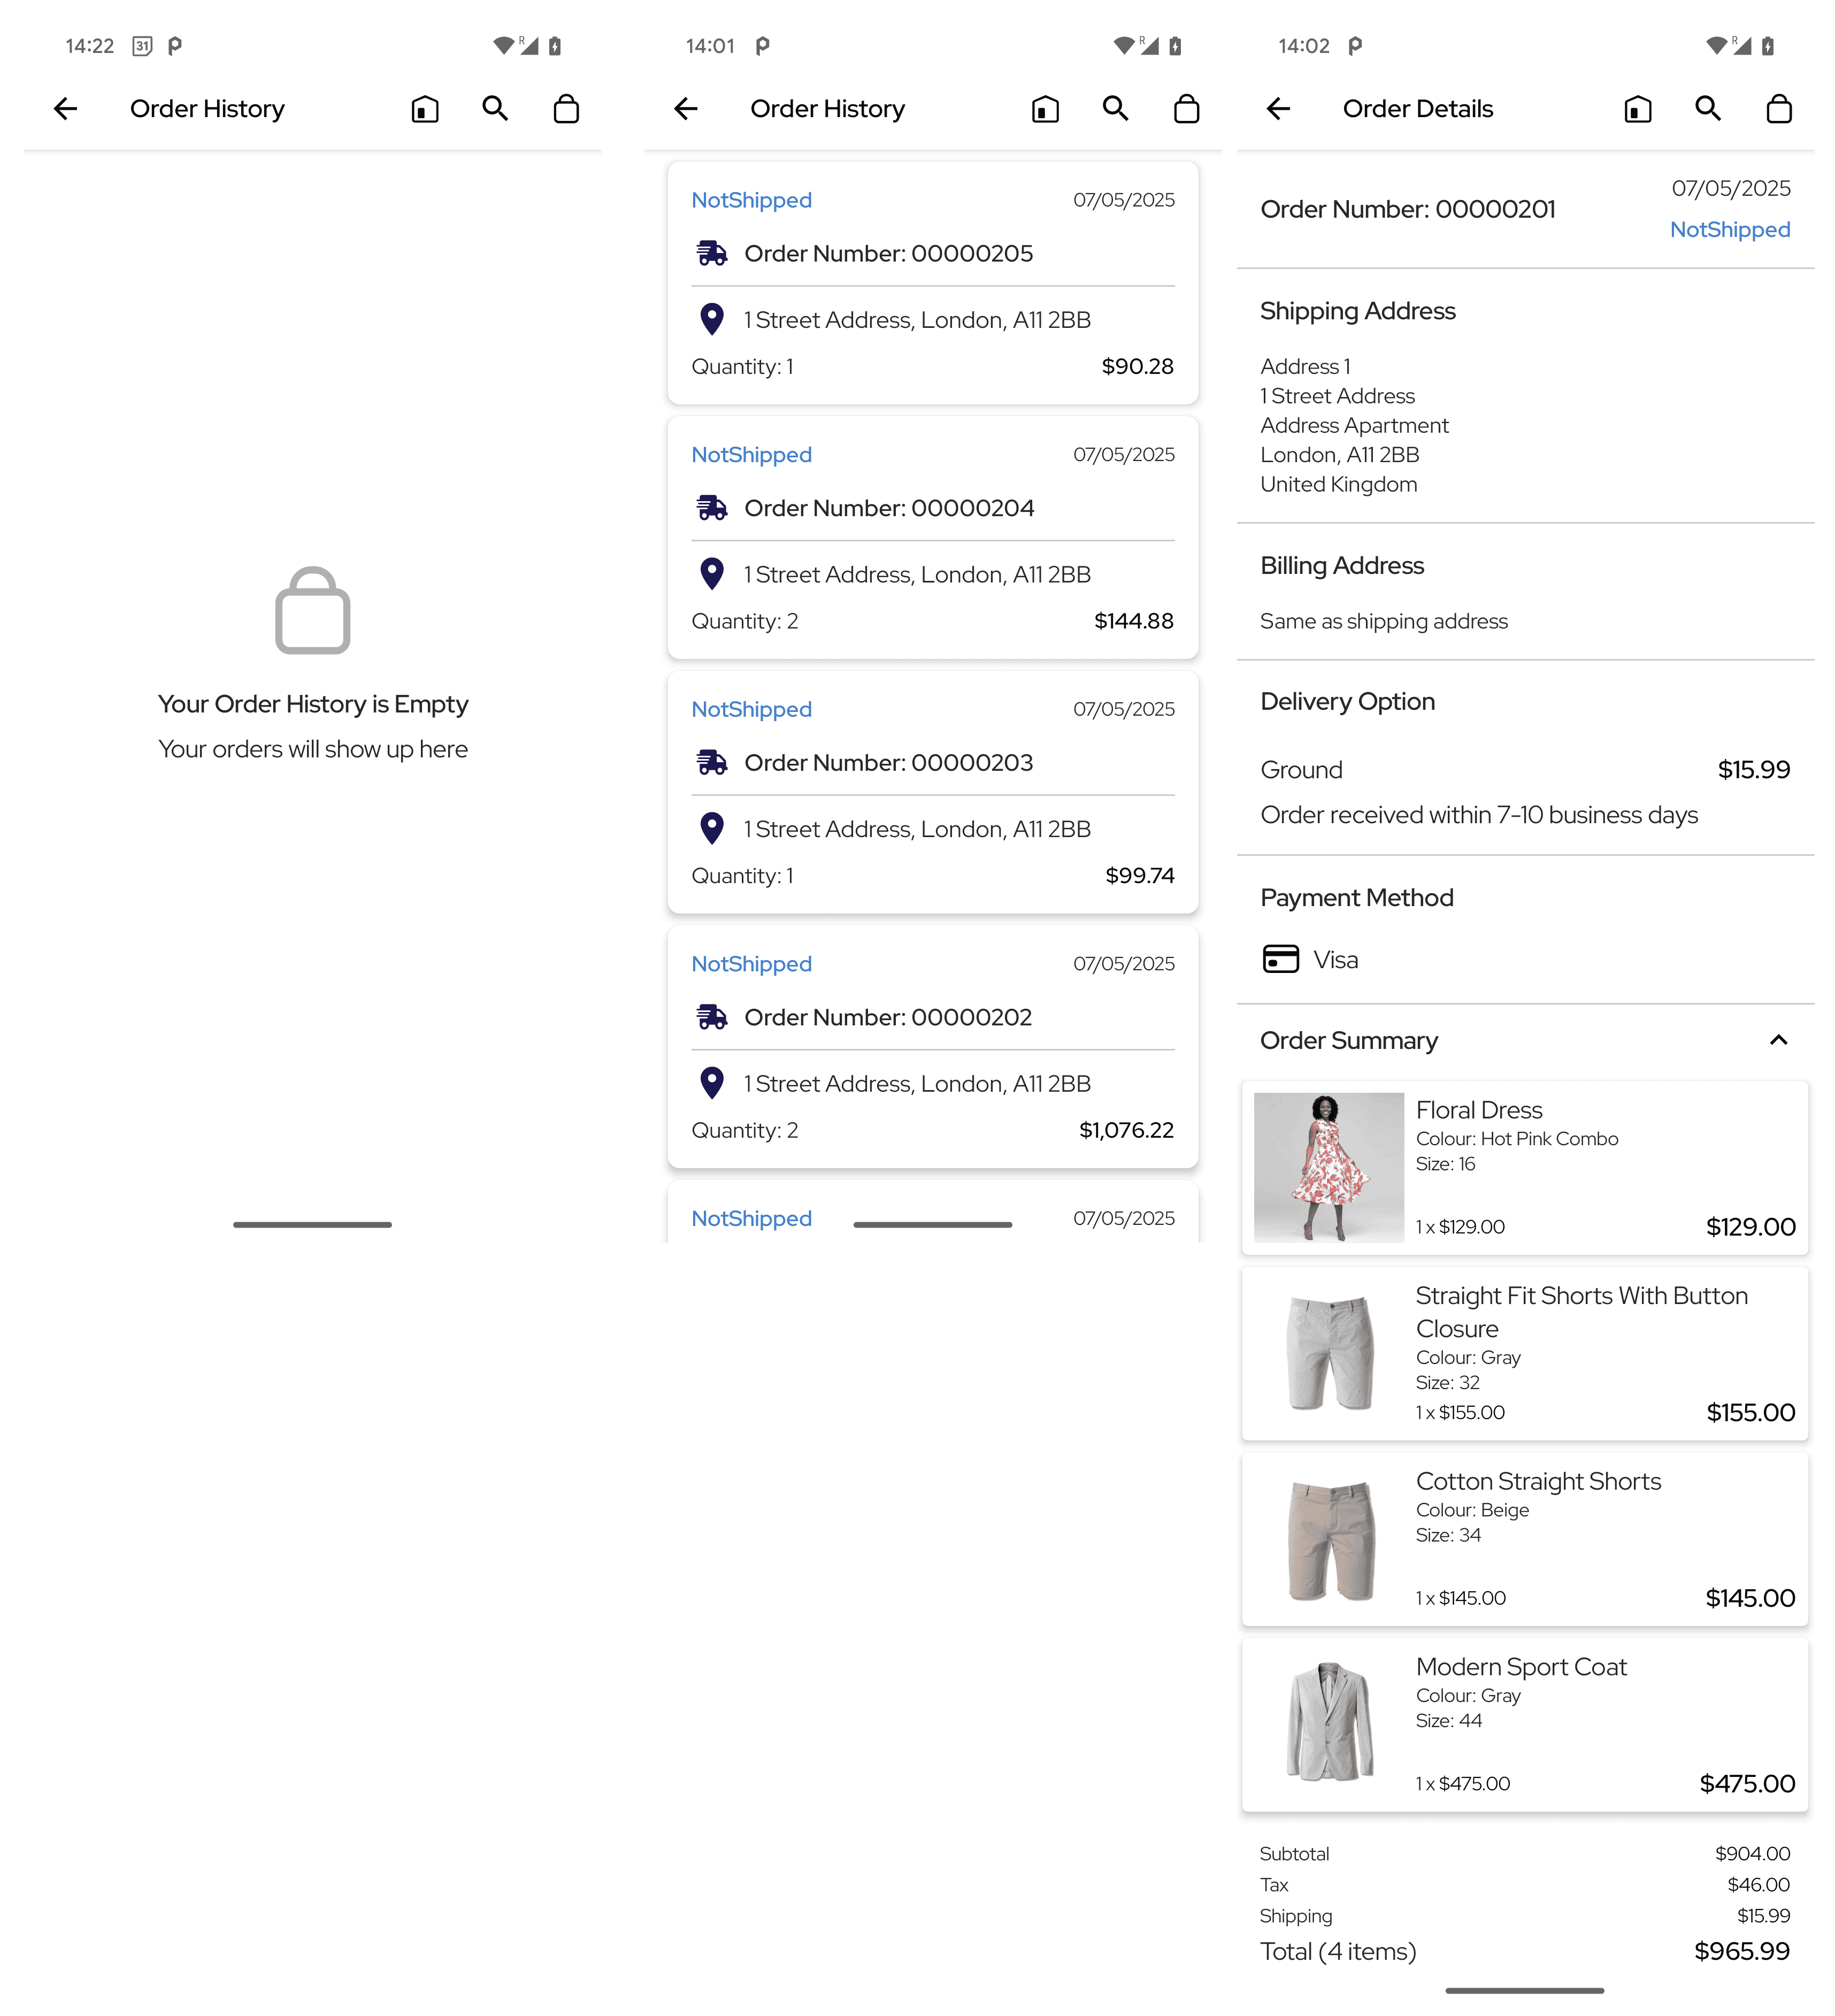1835x2016 pixels.
Task: Tap 'Same as shipping address' text
Action: pyautogui.click(x=1384, y=622)
